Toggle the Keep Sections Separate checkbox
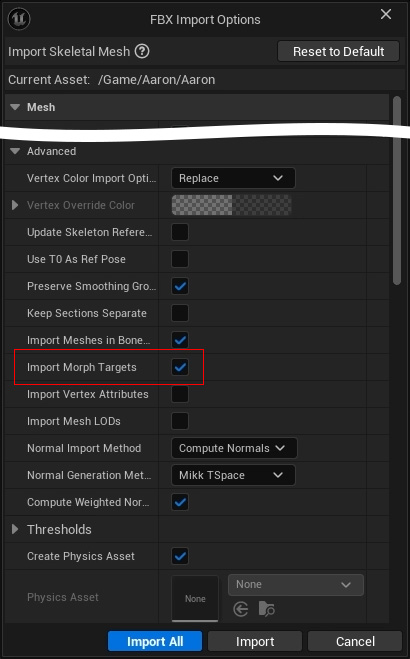410x659 pixels. coord(180,313)
